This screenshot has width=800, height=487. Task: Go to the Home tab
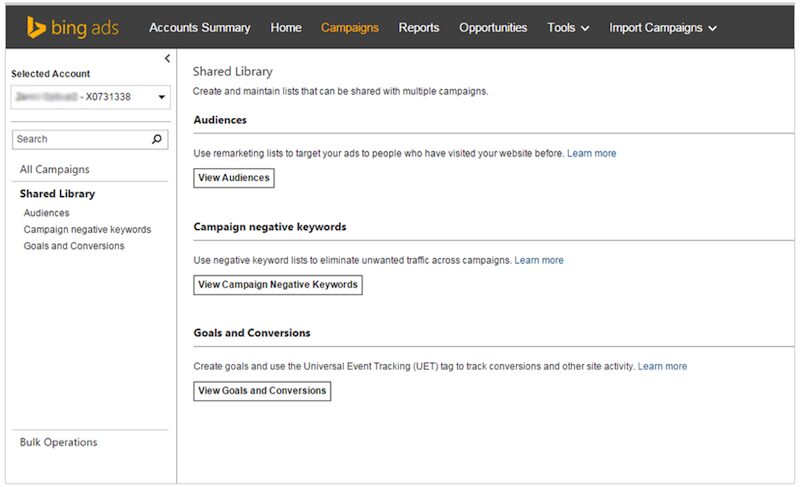286,28
